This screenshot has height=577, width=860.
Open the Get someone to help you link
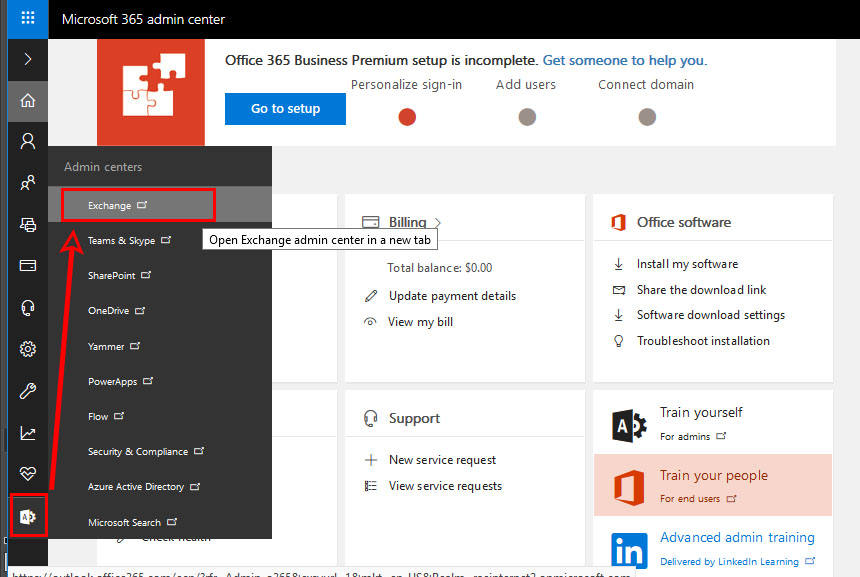(x=622, y=60)
